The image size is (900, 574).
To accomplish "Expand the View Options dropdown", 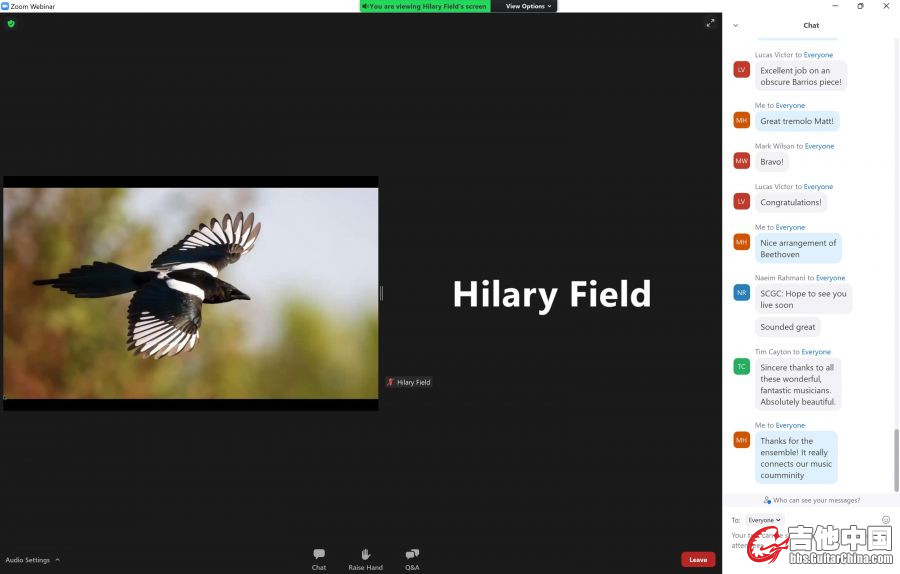I will (x=527, y=6).
